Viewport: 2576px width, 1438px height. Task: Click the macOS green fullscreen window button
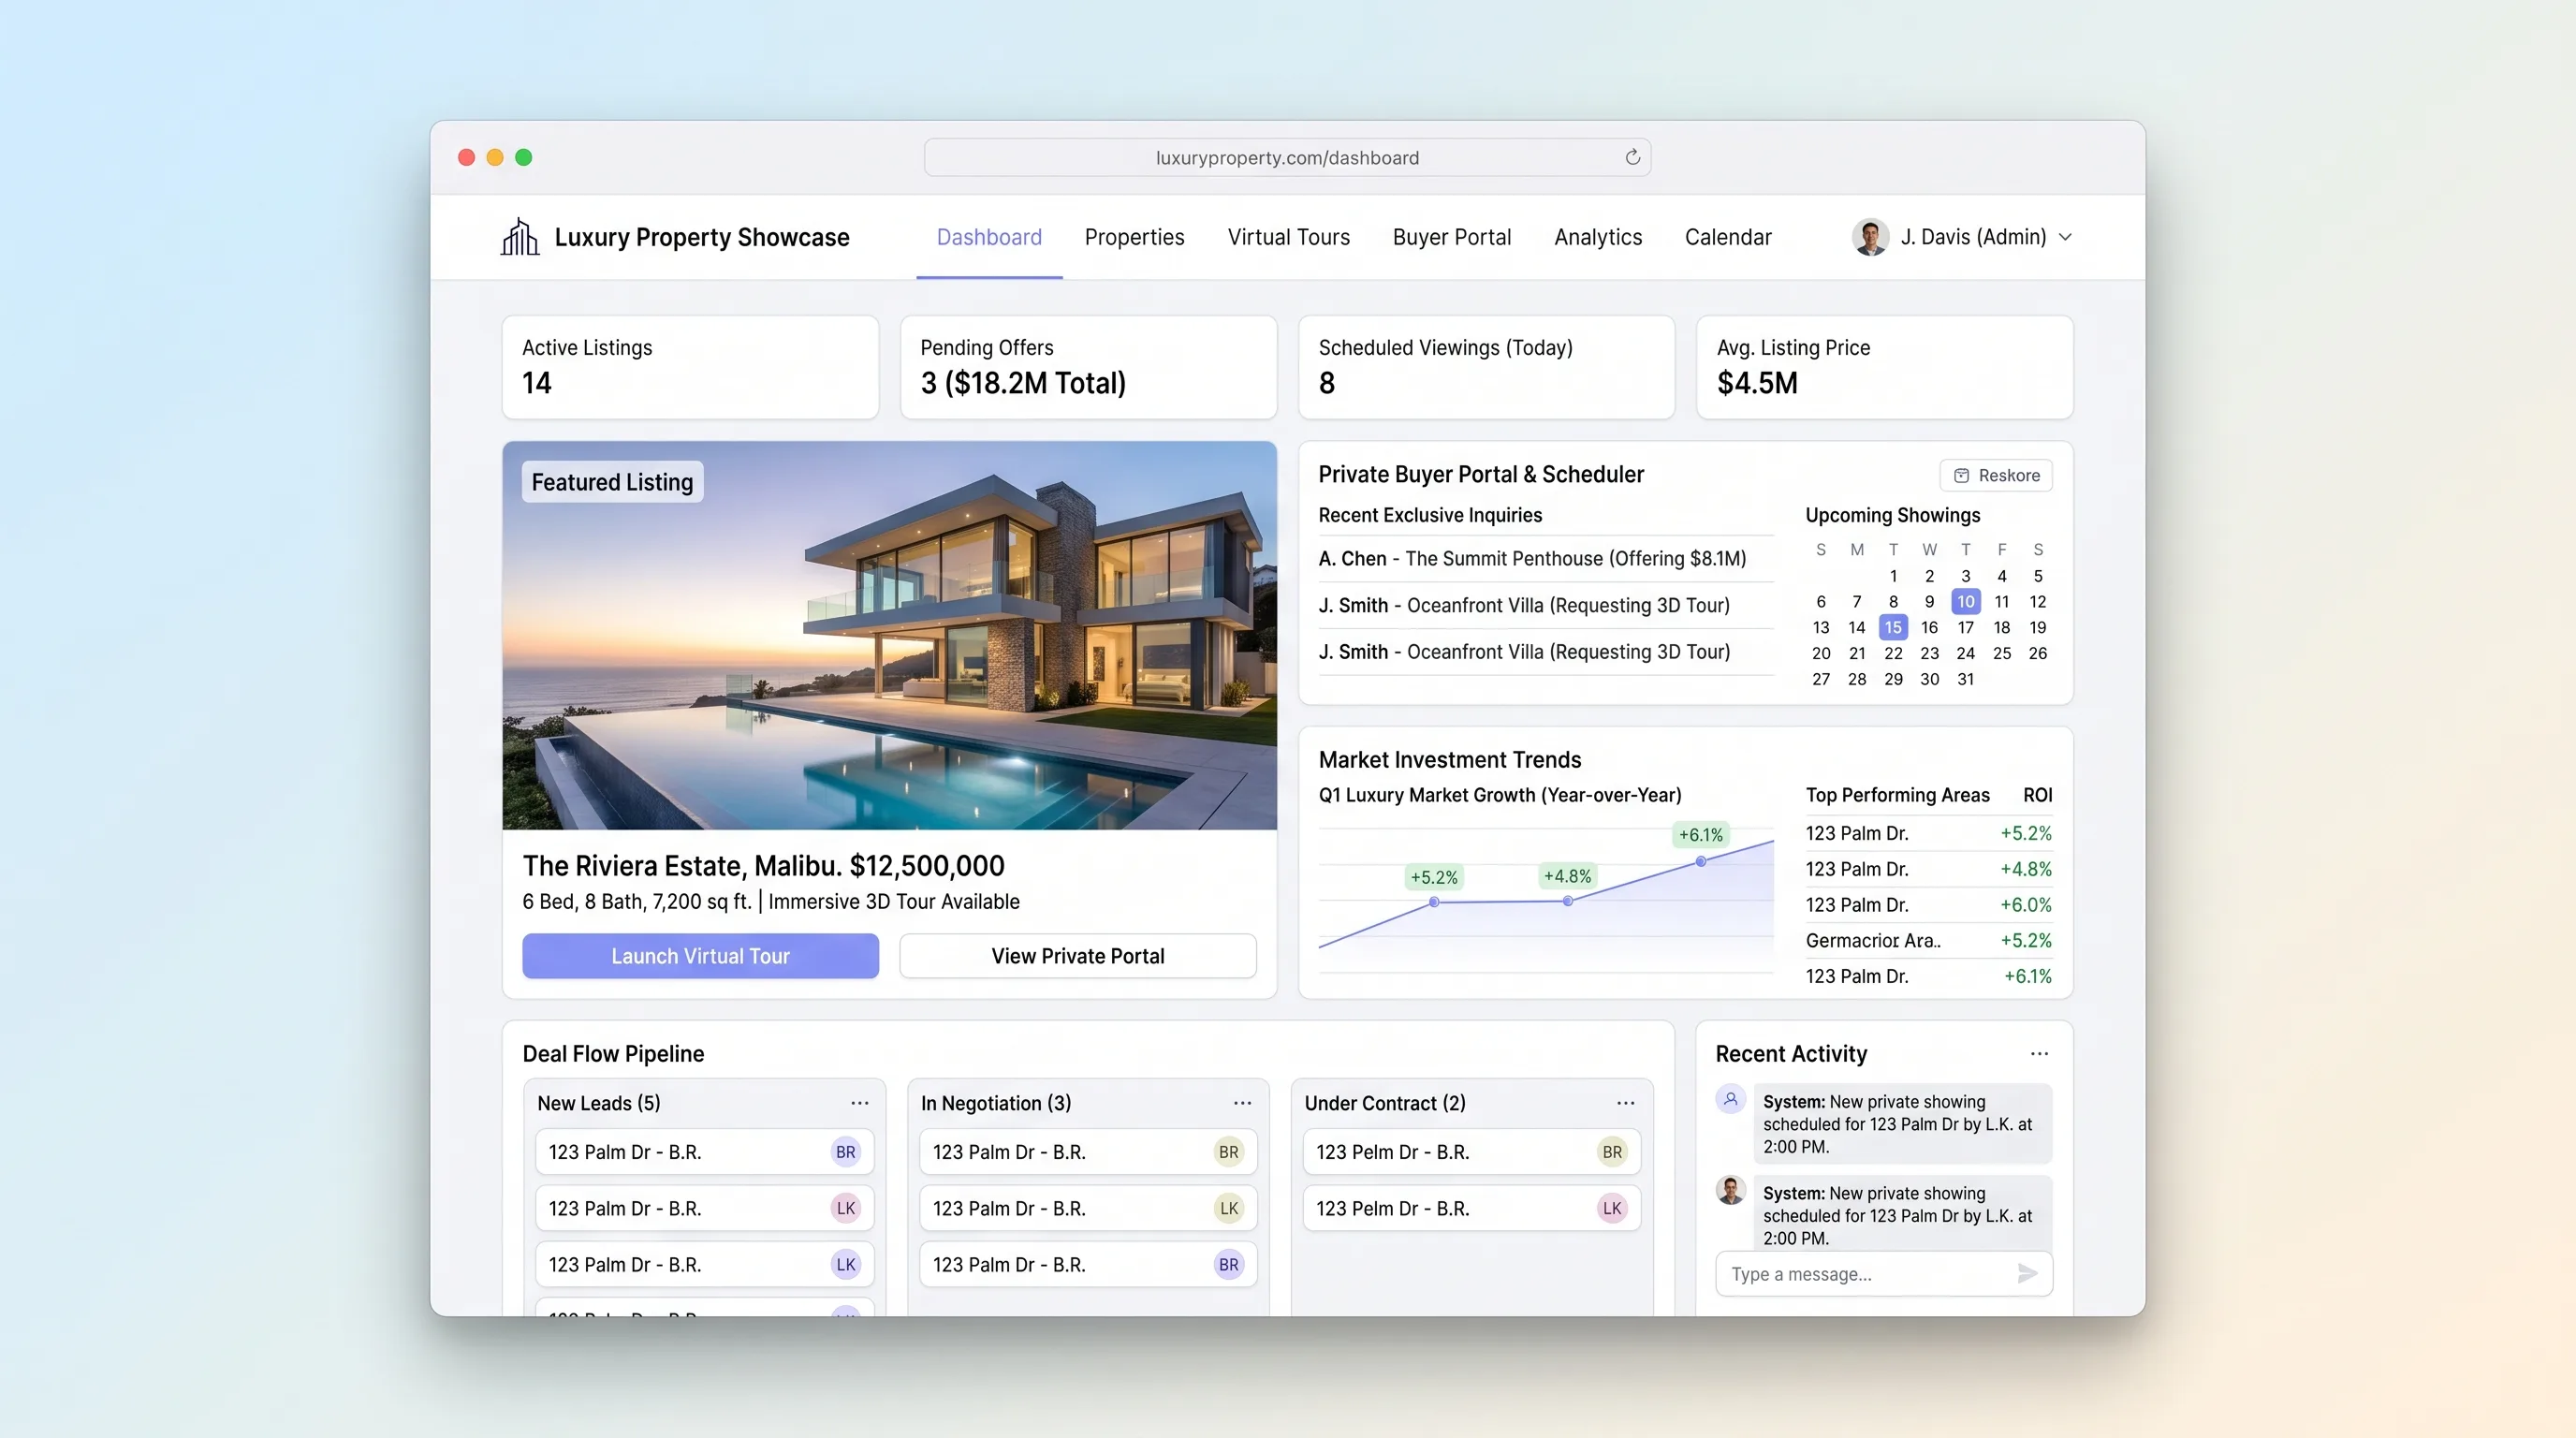click(x=523, y=157)
